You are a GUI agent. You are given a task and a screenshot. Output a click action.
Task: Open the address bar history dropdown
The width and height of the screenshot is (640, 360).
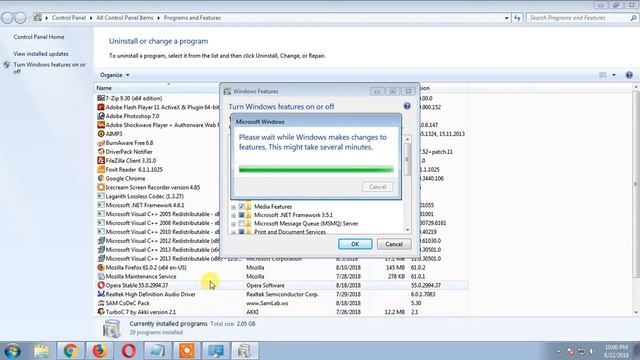(x=507, y=18)
